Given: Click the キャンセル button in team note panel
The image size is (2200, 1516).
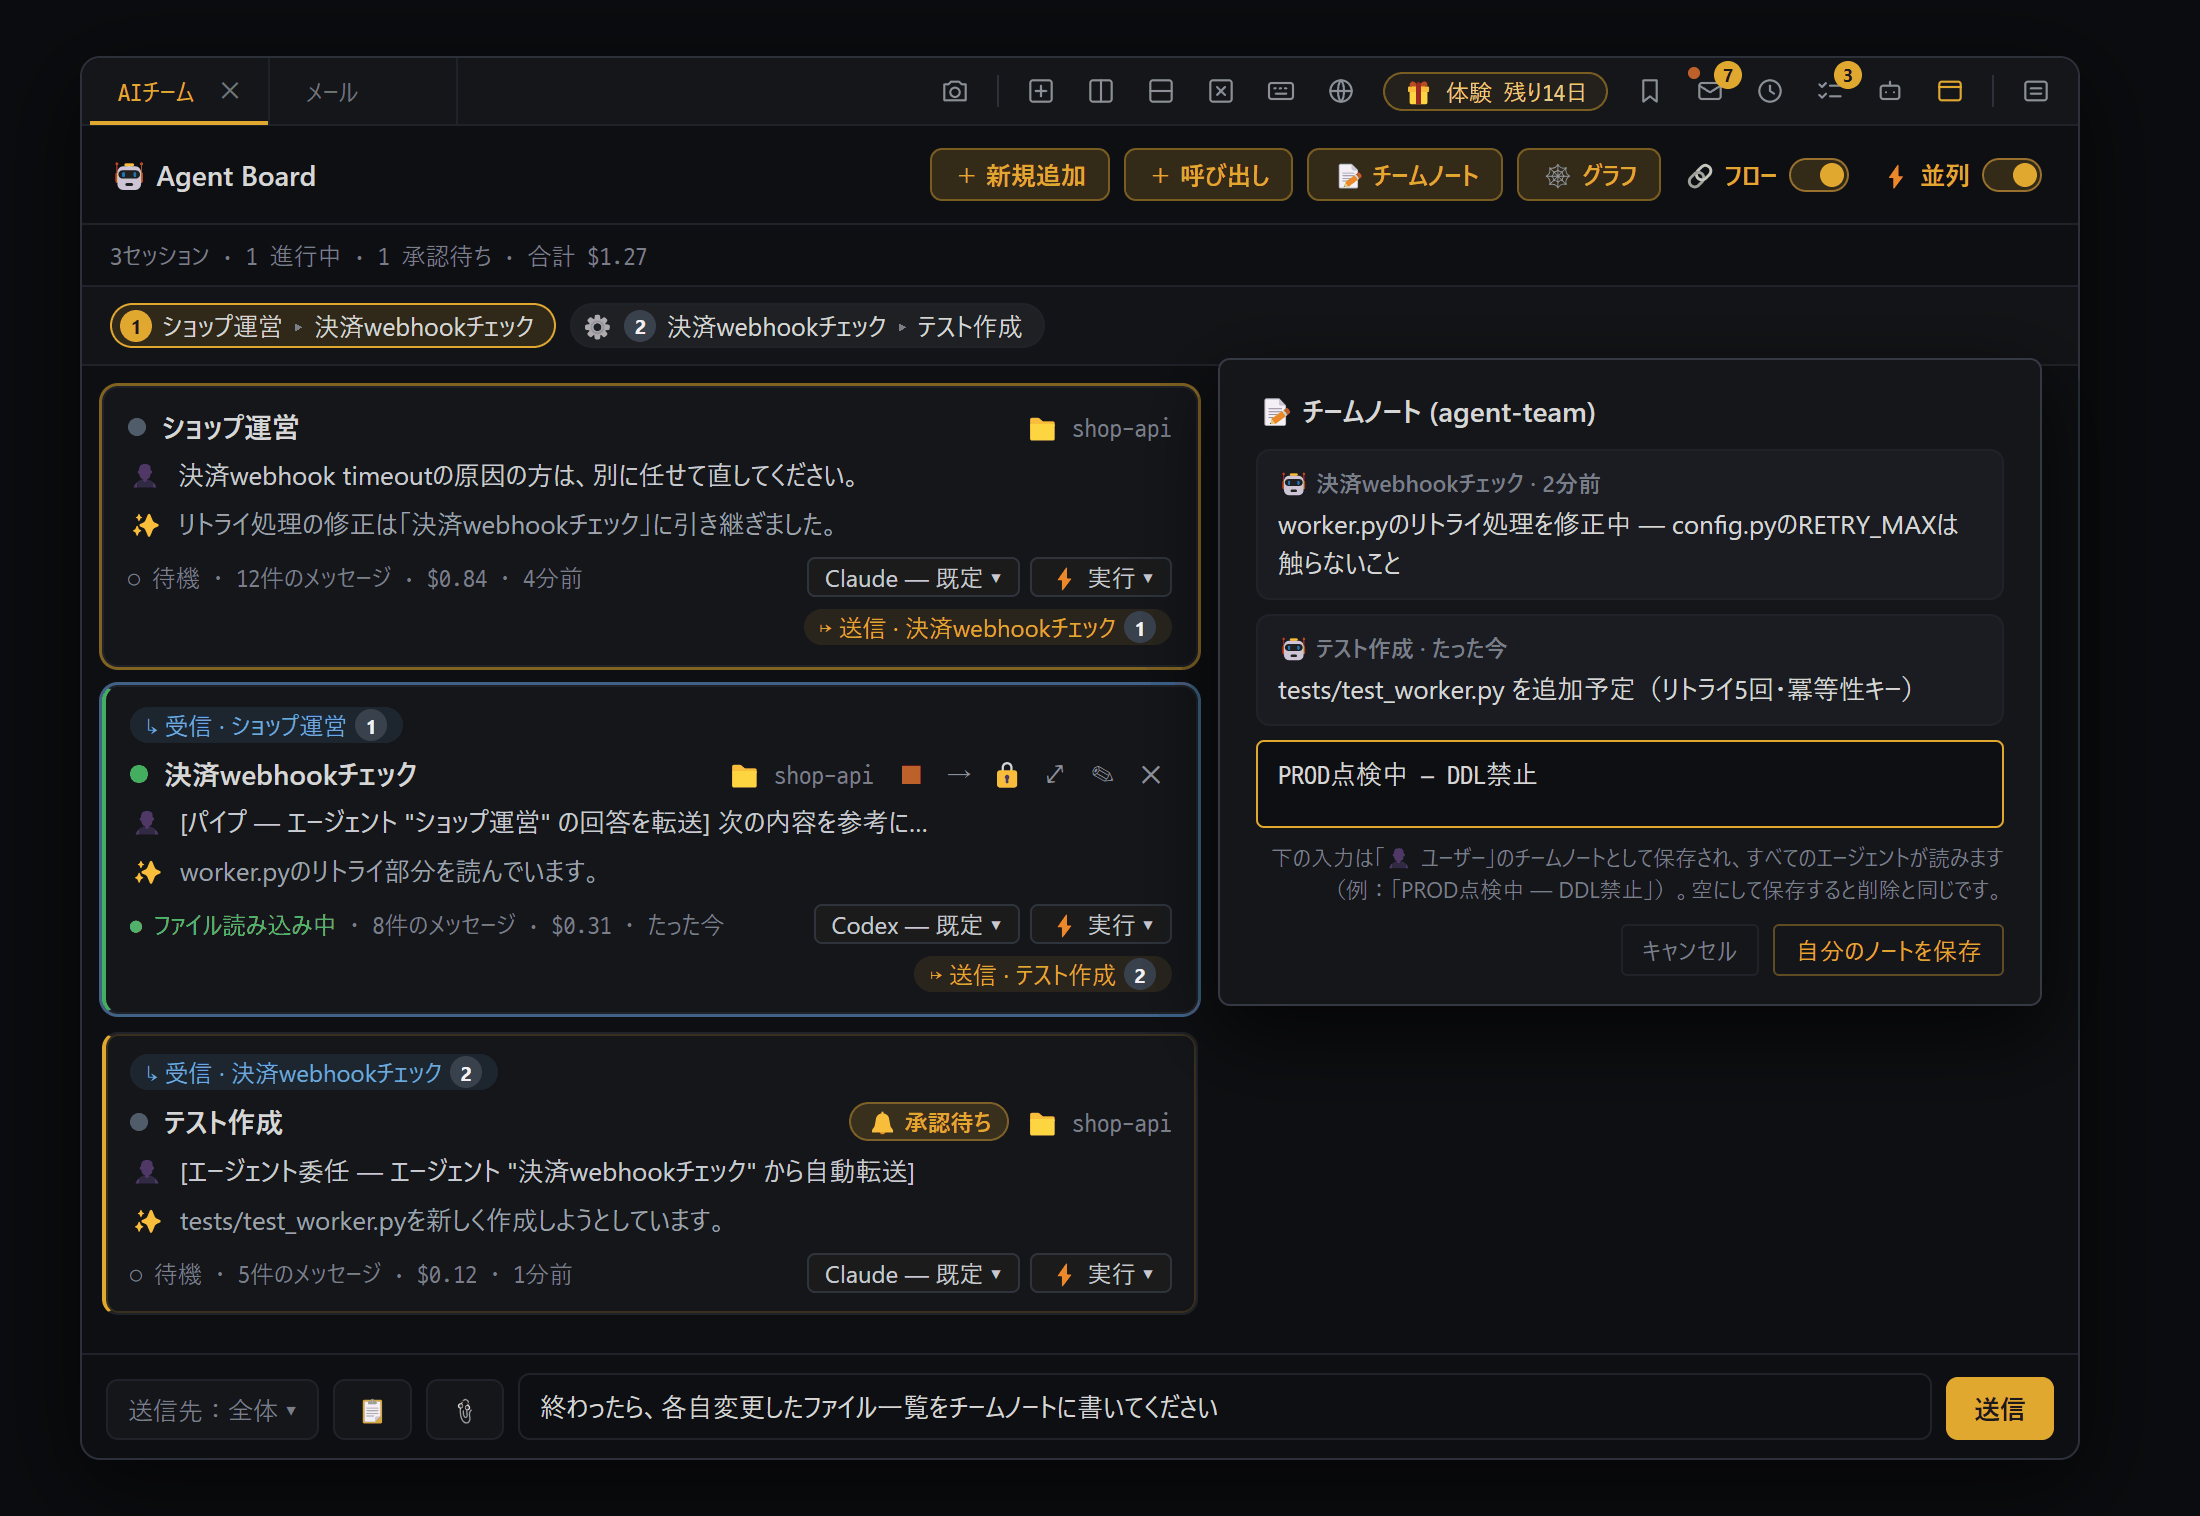Looking at the screenshot, I should tap(1690, 950).
